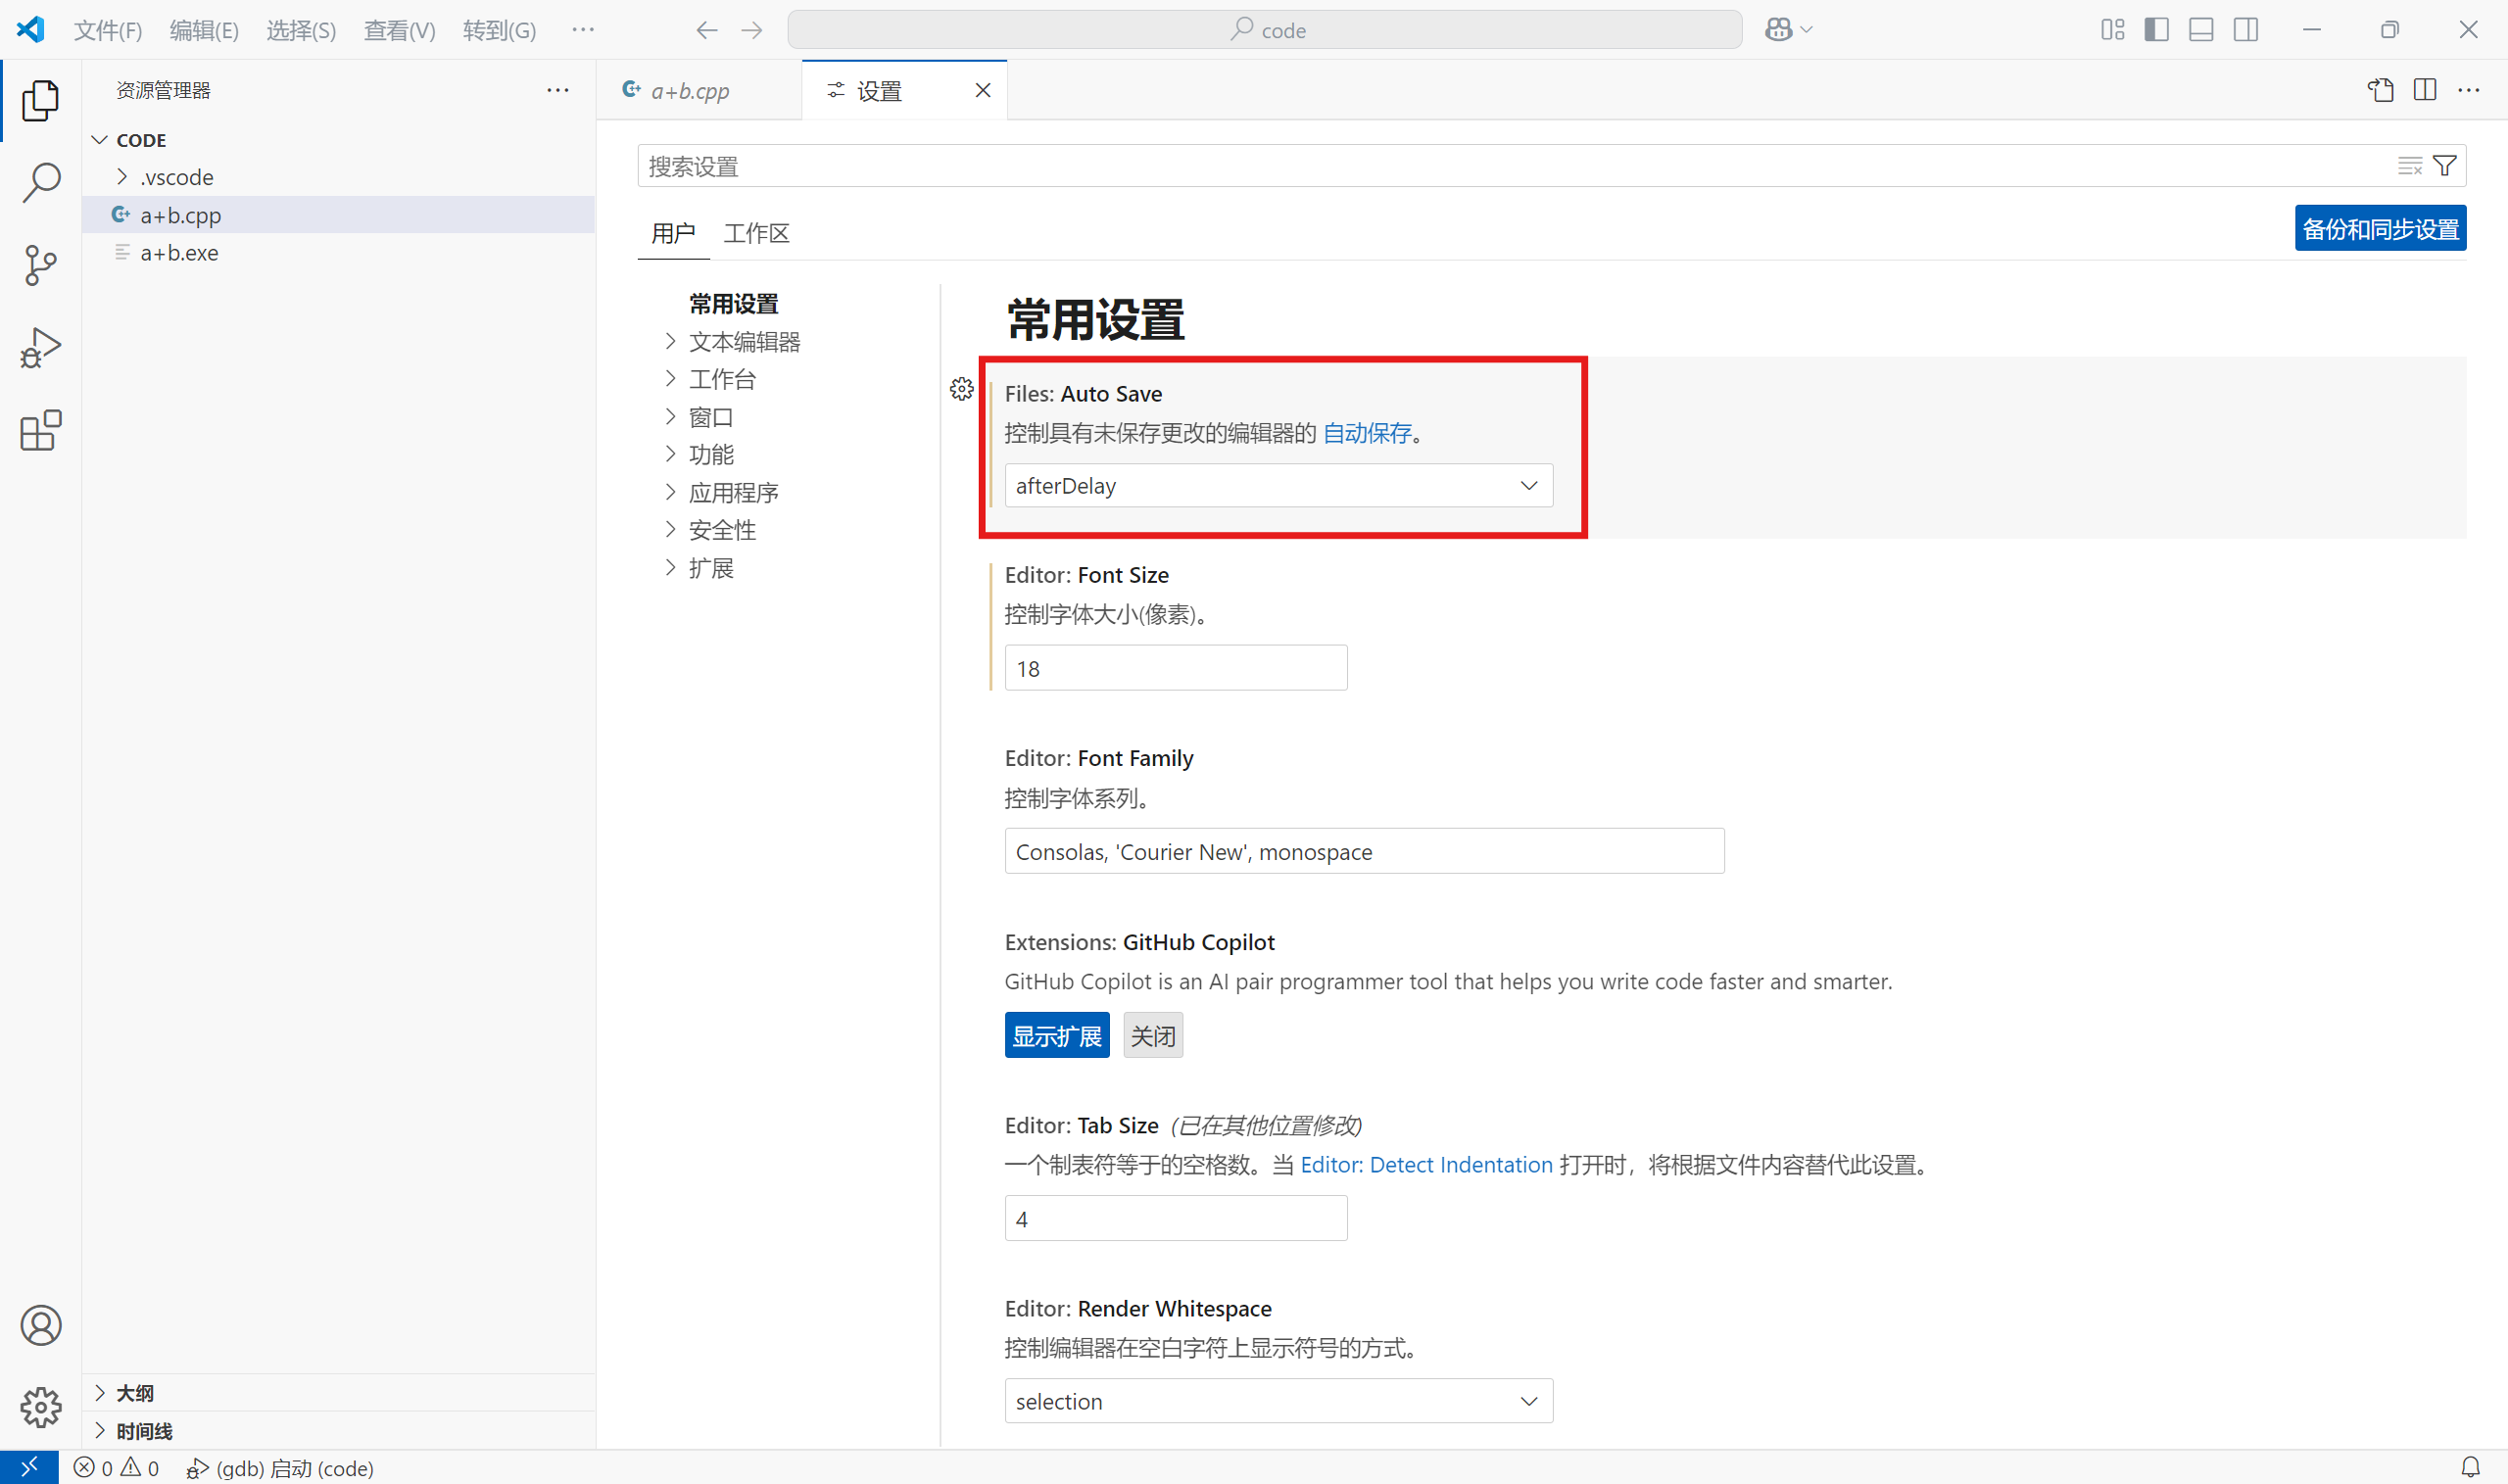Open Settings JSON file icon

coord(2380,90)
